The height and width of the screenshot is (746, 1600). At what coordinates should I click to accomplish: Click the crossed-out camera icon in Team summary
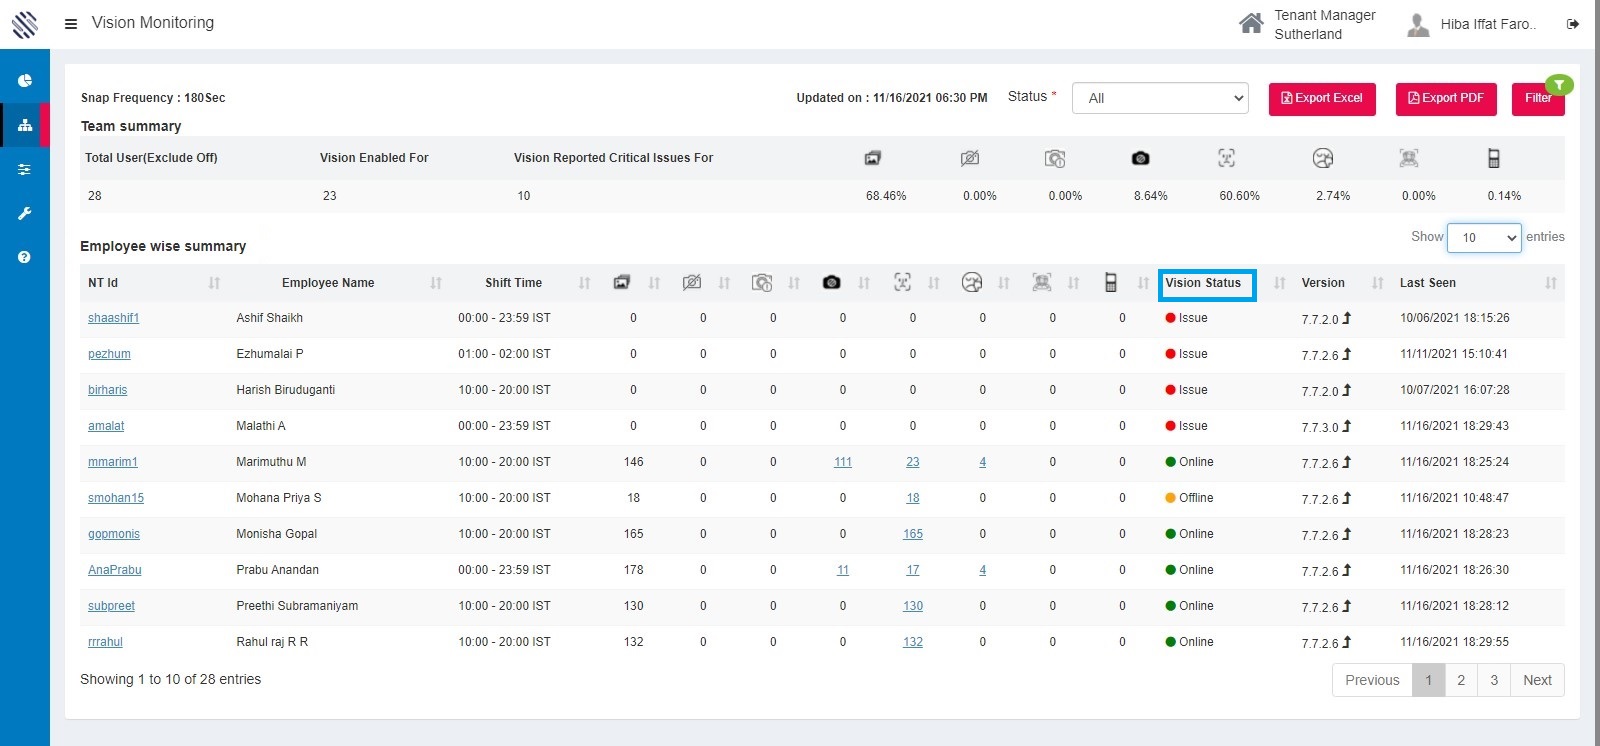[970, 158]
